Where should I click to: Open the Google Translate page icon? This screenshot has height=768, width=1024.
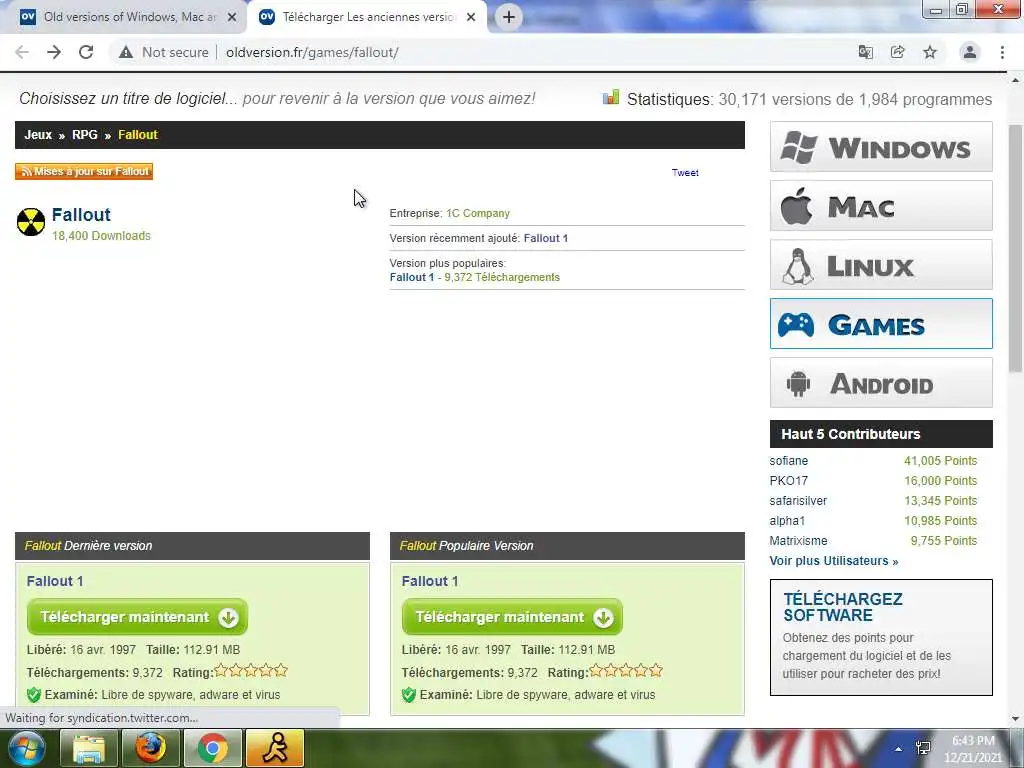click(x=865, y=52)
